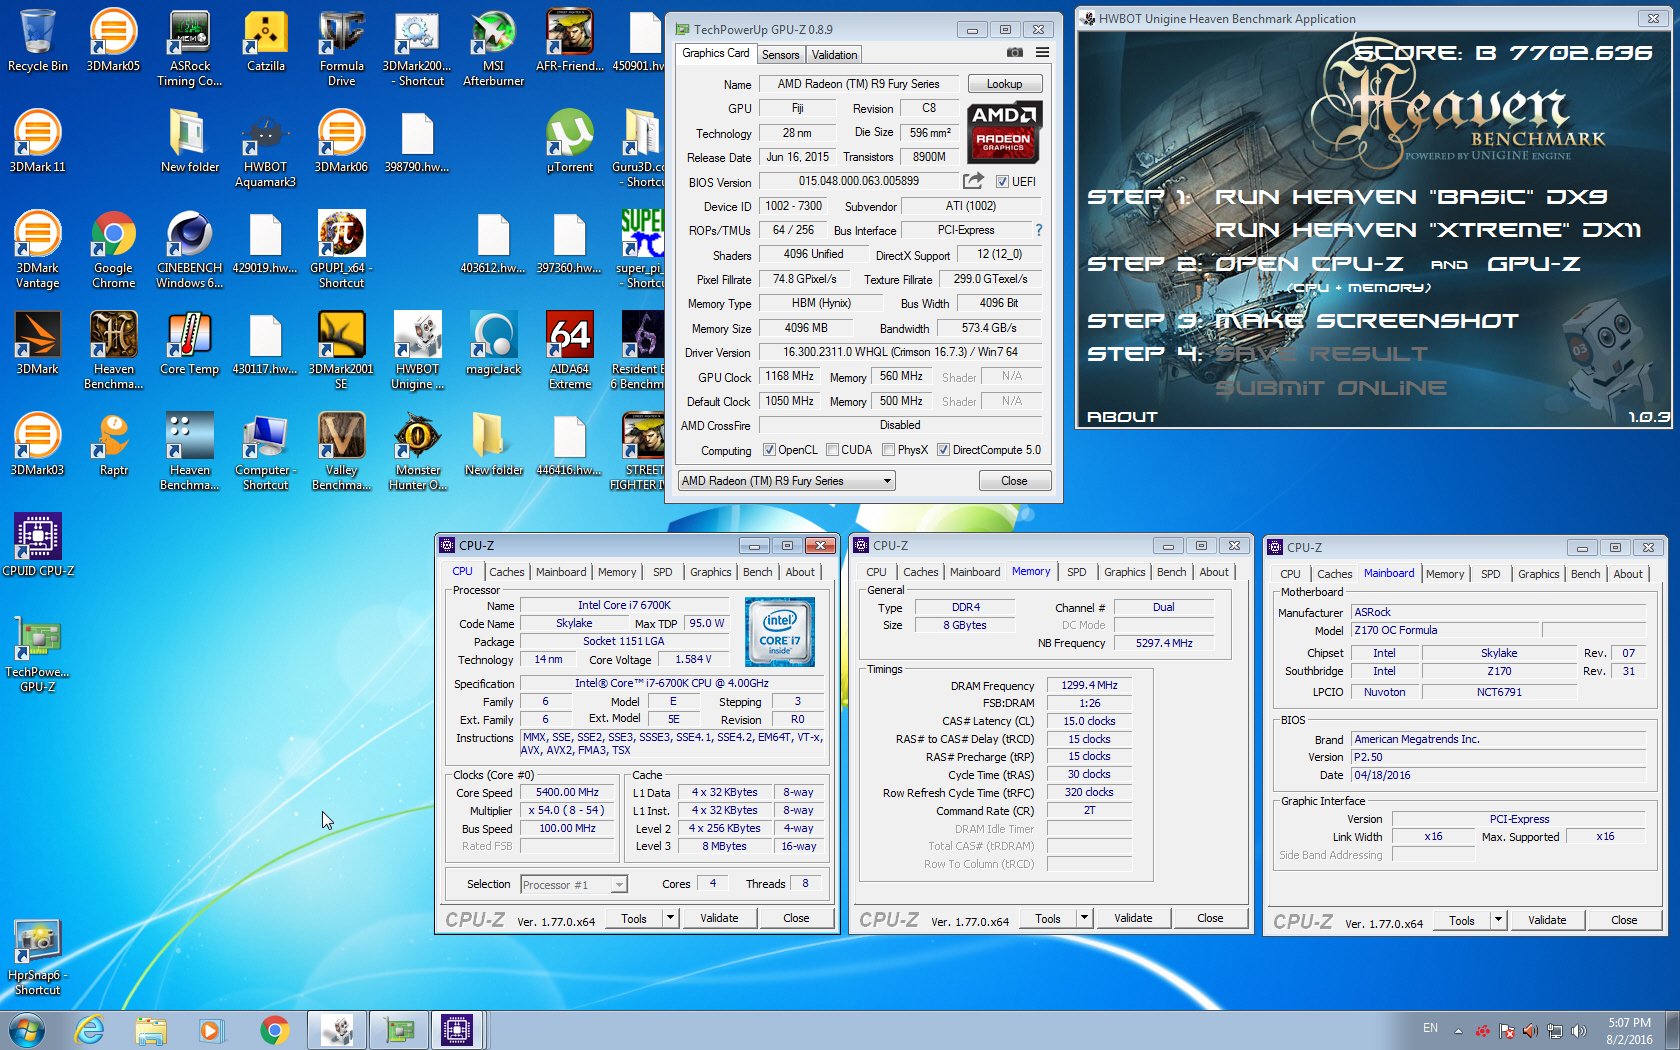Expand Tools dropdown arrow in Memory tab window
1680x1050 pixels.
pos(1084,918)
